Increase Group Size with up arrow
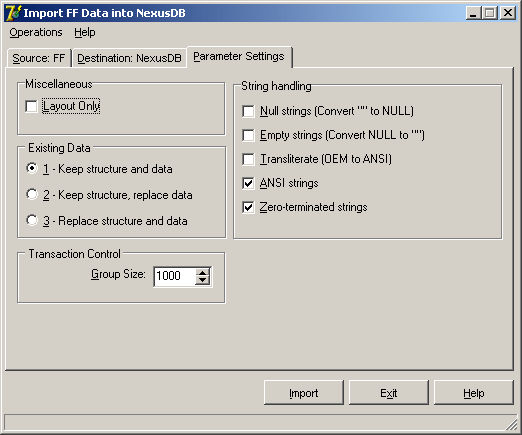 (202, 272)
